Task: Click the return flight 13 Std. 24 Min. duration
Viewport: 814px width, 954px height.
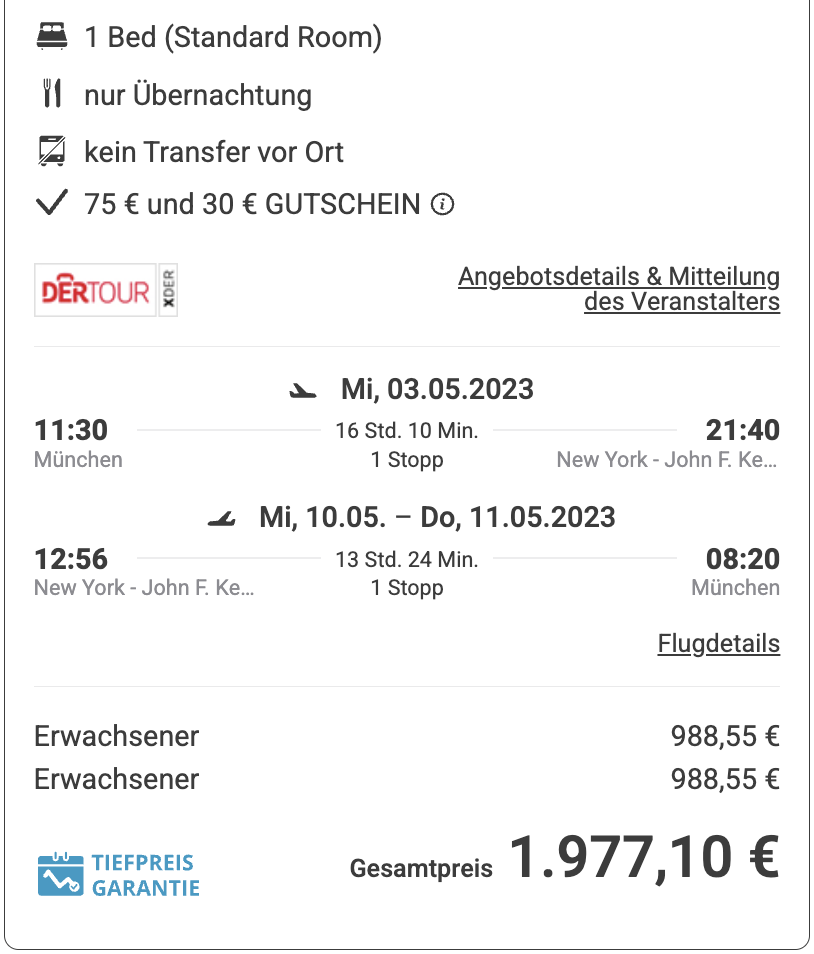Action: point(407,559)
